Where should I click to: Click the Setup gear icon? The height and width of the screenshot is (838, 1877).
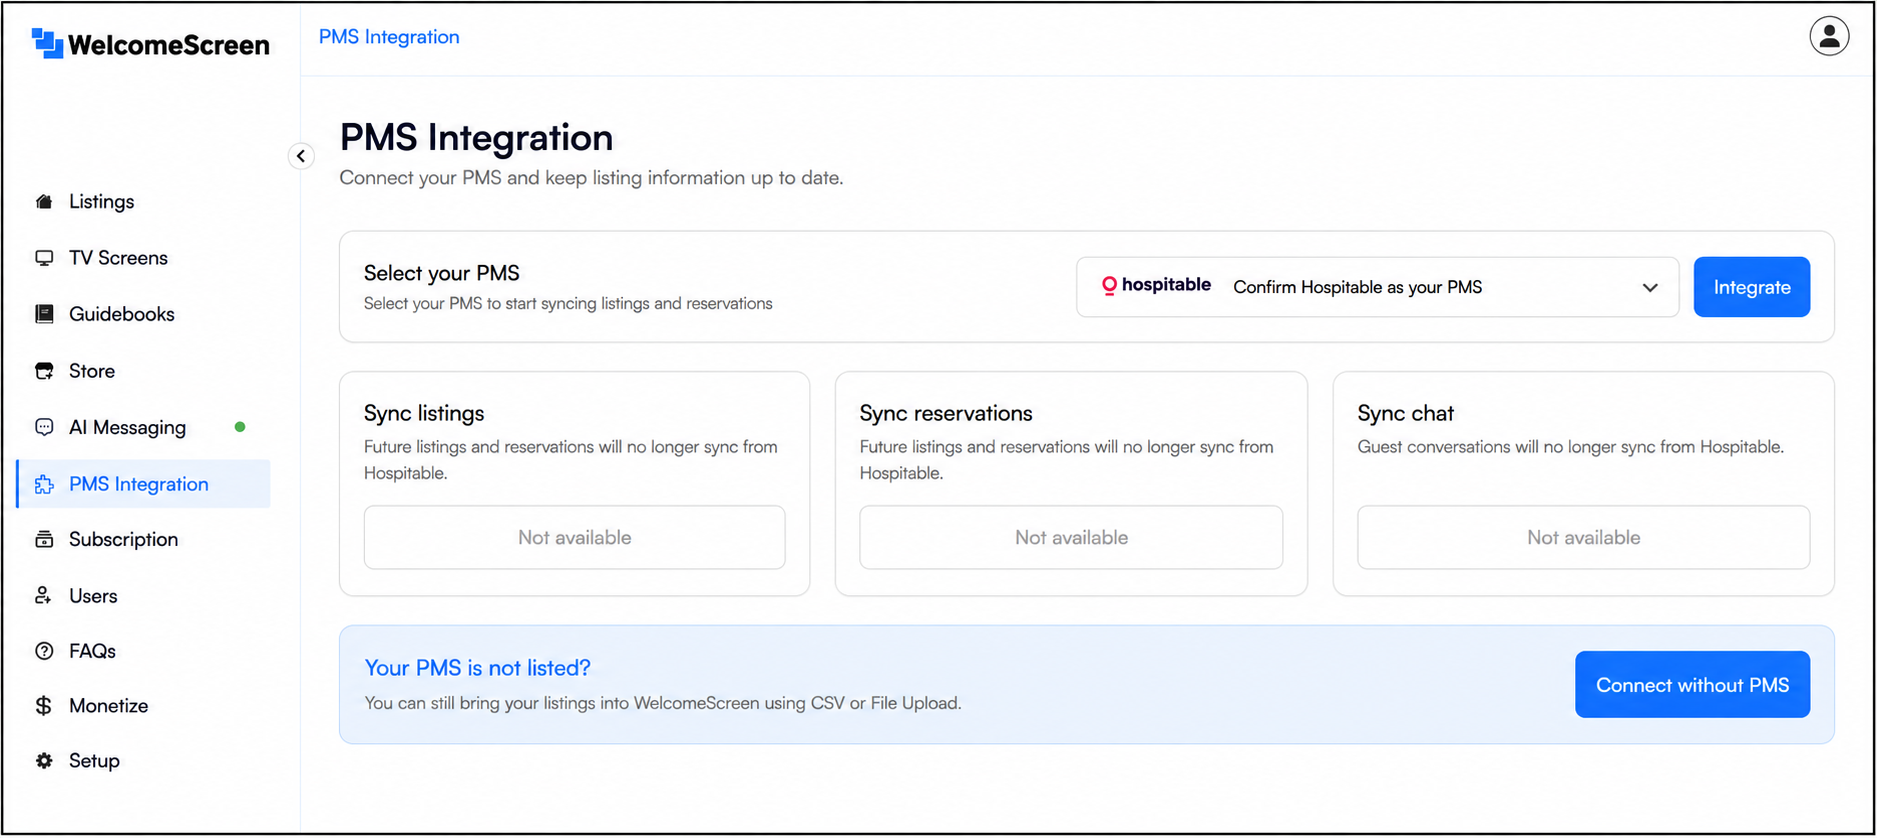[x=44, y=761]
